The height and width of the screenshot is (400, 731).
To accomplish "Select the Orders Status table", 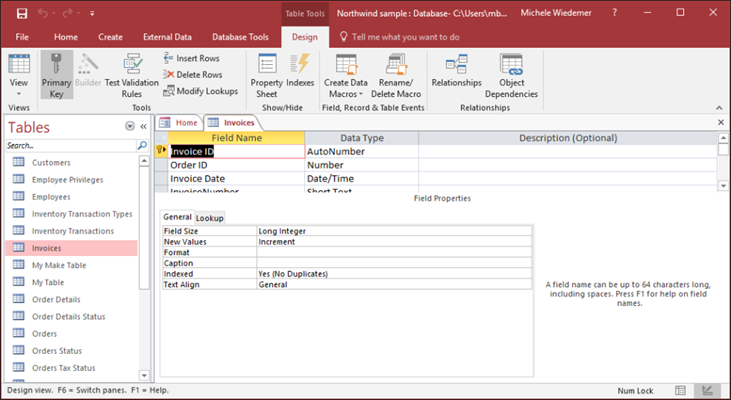I will coord(71,351).
